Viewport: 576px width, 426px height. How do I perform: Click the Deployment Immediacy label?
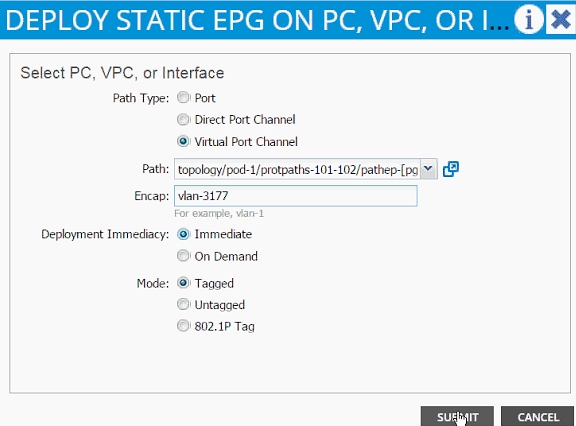(x=105, y=234)
